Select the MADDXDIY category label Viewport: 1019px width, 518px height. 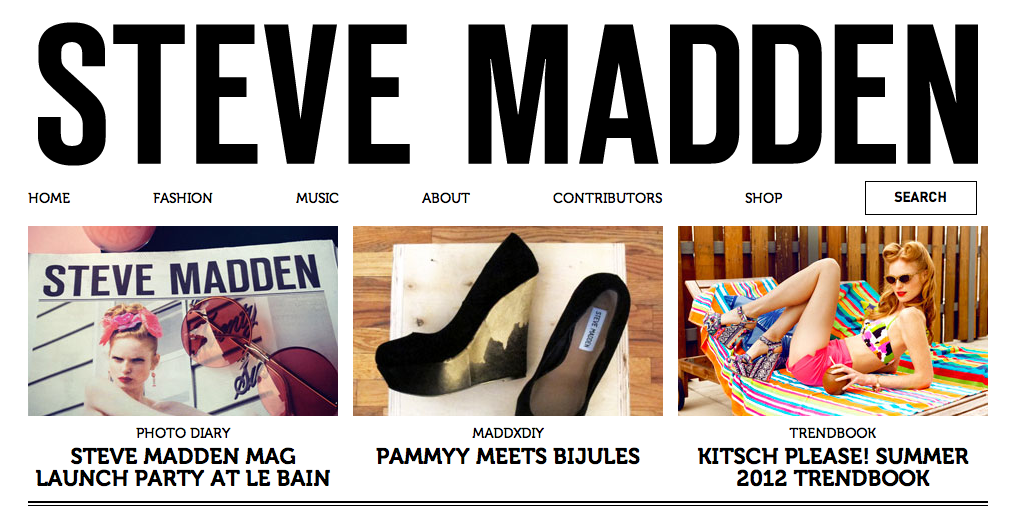[508, 433]
